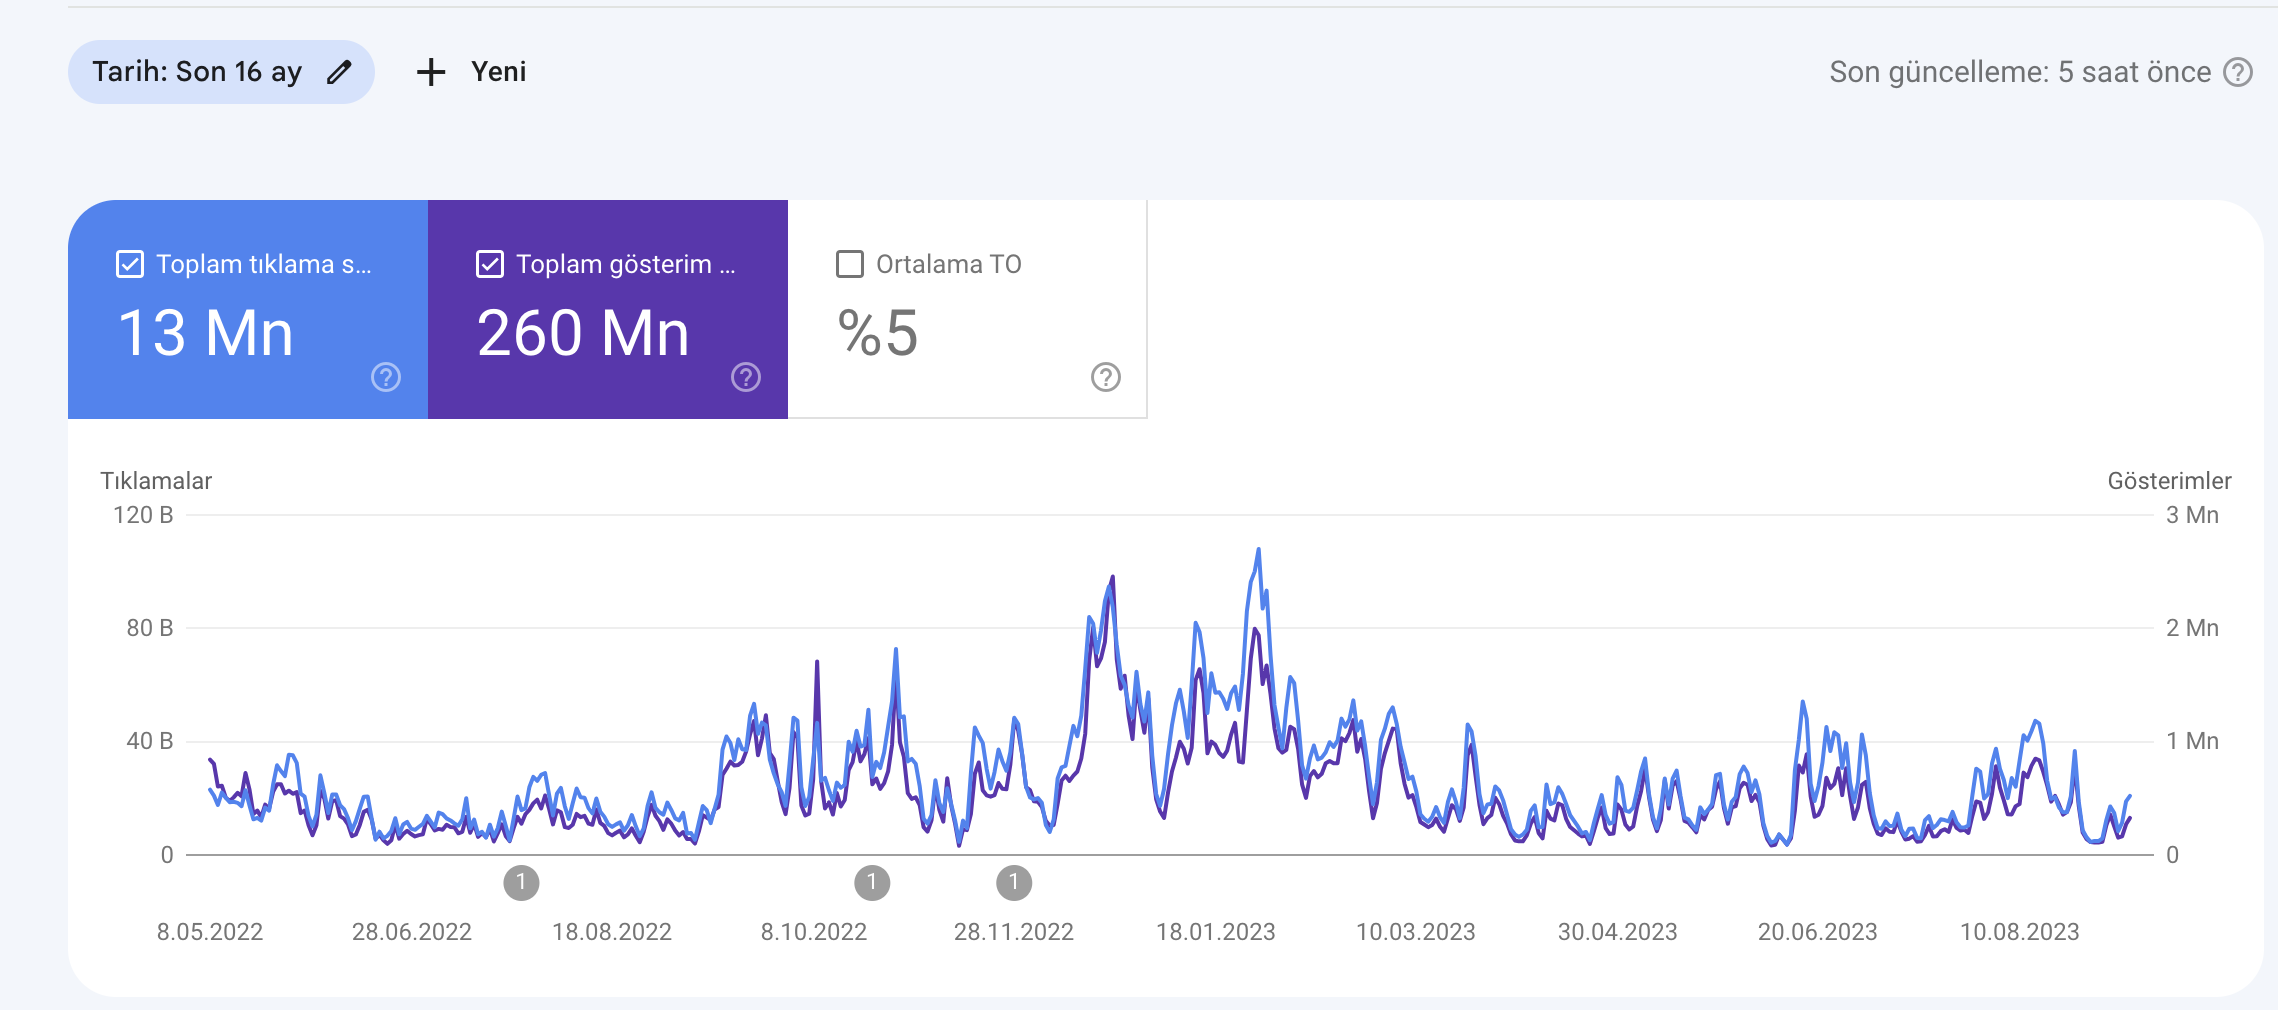Screen dimensions: 2278x1010
Task: Open annotation marker near 8.10.2022
Action: tap(872, 883)
